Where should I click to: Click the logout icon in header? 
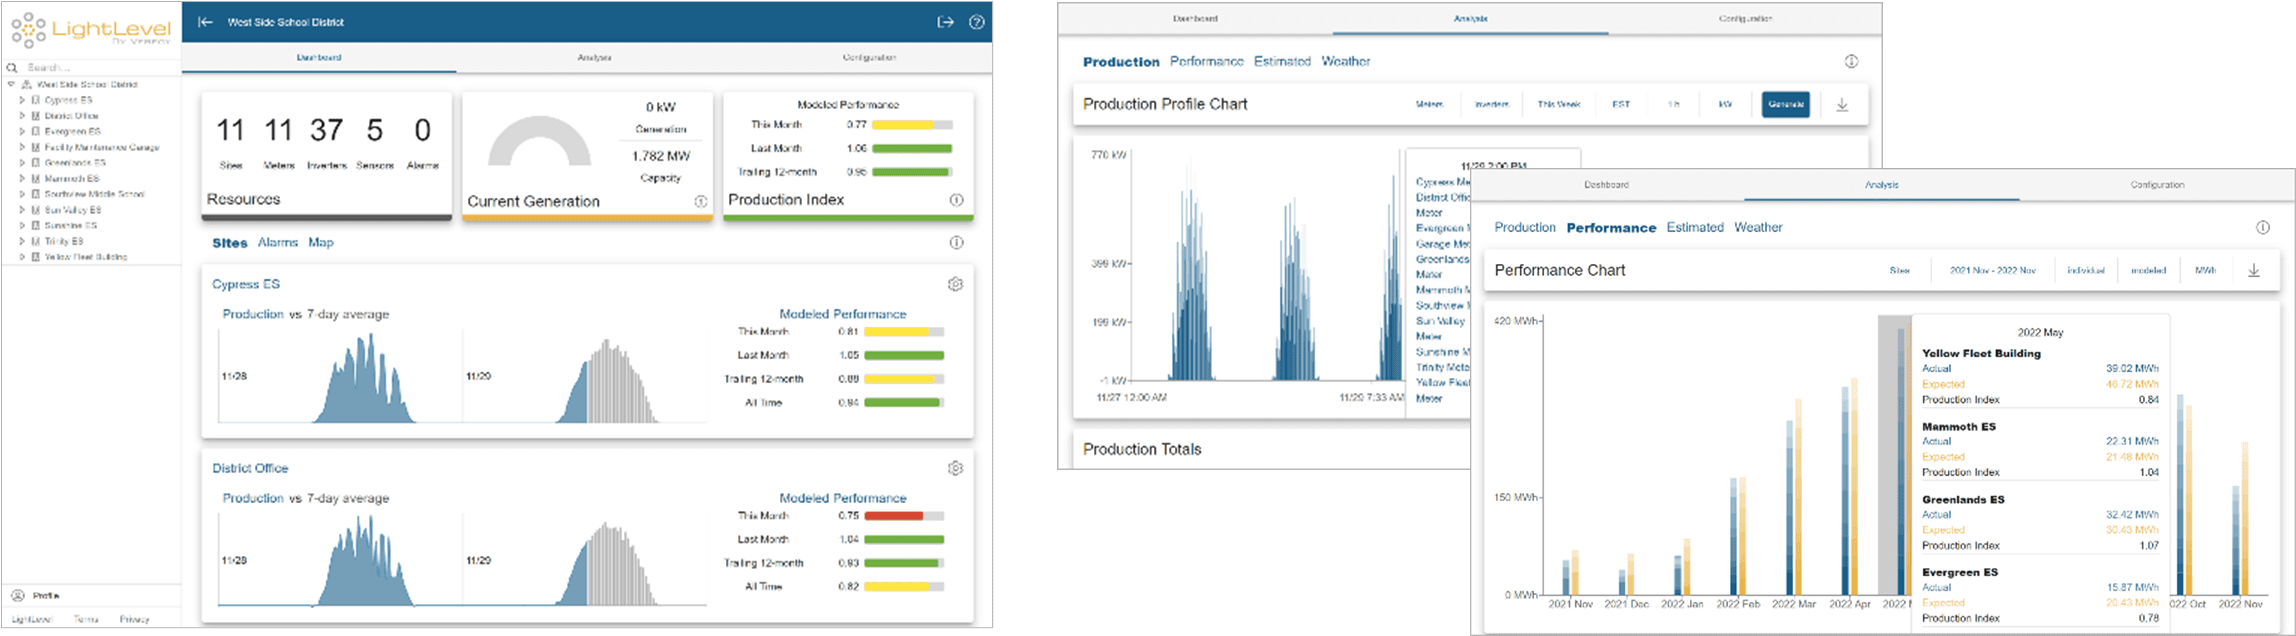tap(945, 22)
